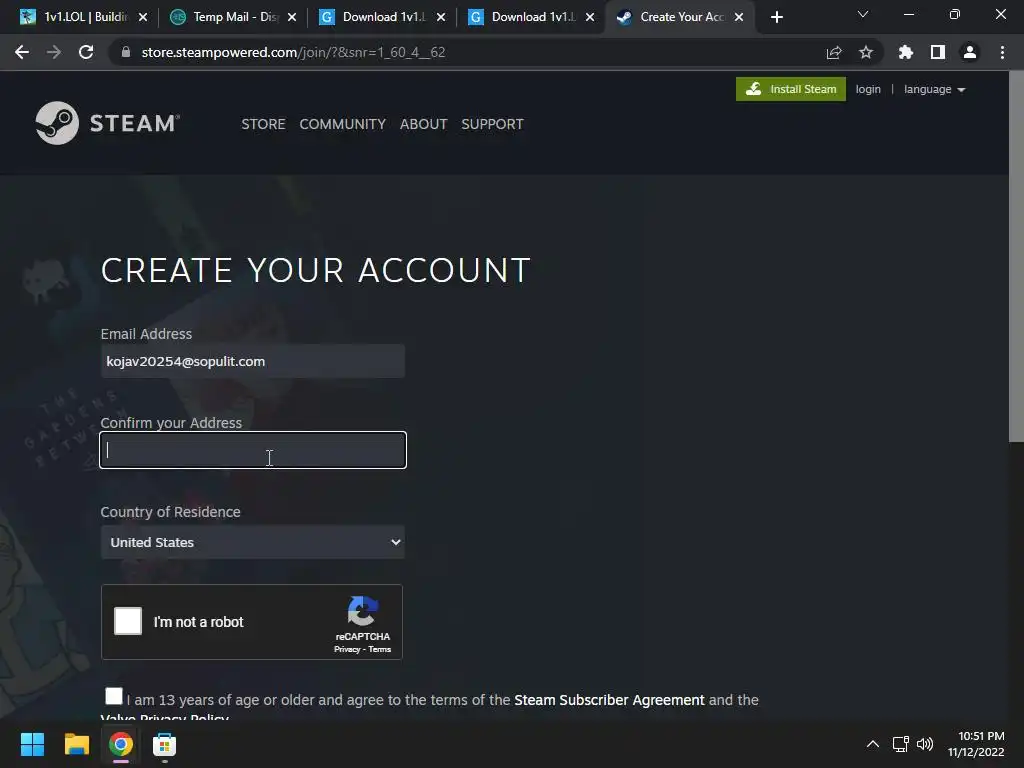This screenshot has height=768, width=1024.
Task: Open the Chrome extensions puzzle icon
Action: click(906, 52)
